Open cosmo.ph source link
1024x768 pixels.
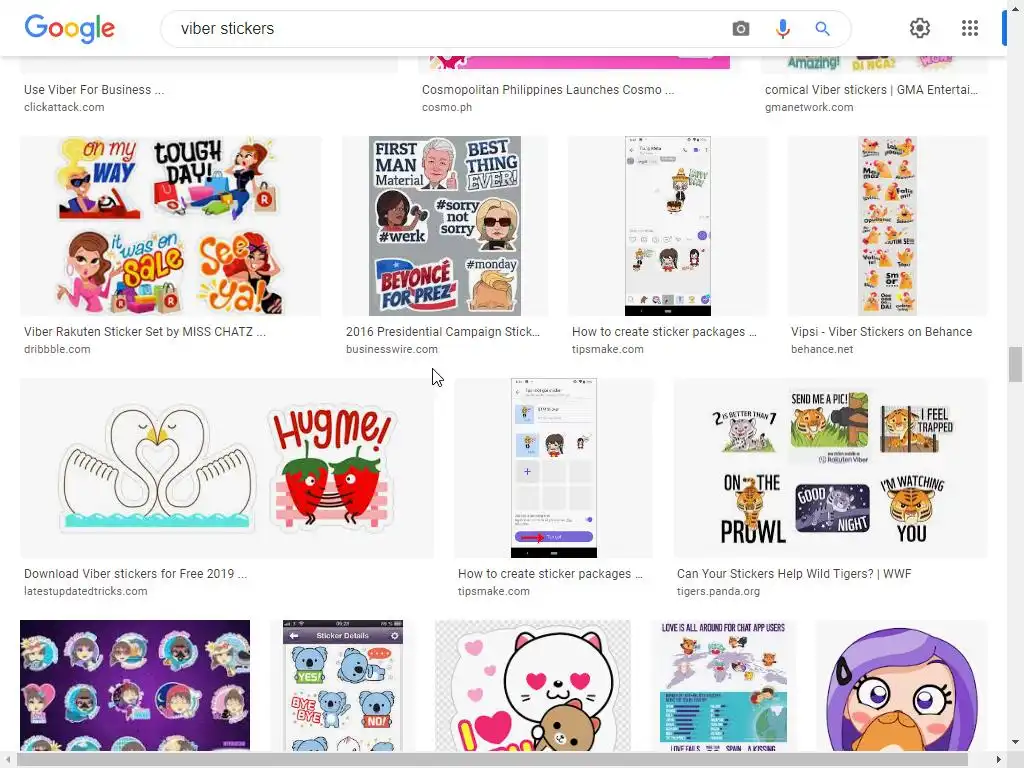[x=447, y=107]
